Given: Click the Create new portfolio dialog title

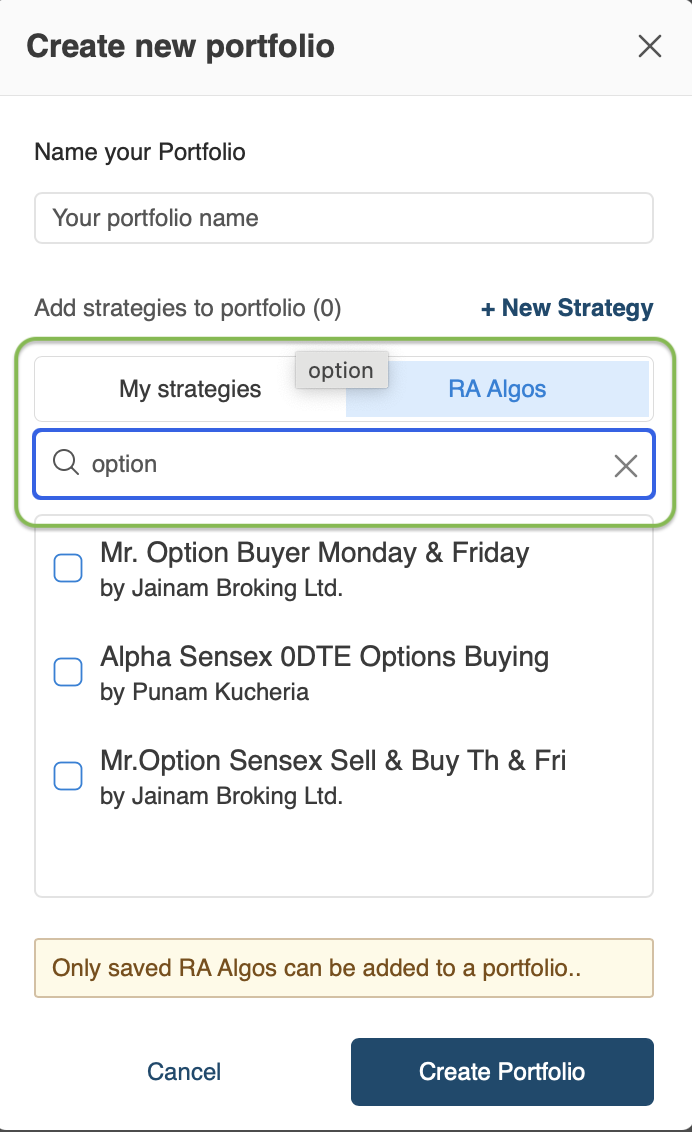Looking at the screenshot, I should [x=180, y=46].
